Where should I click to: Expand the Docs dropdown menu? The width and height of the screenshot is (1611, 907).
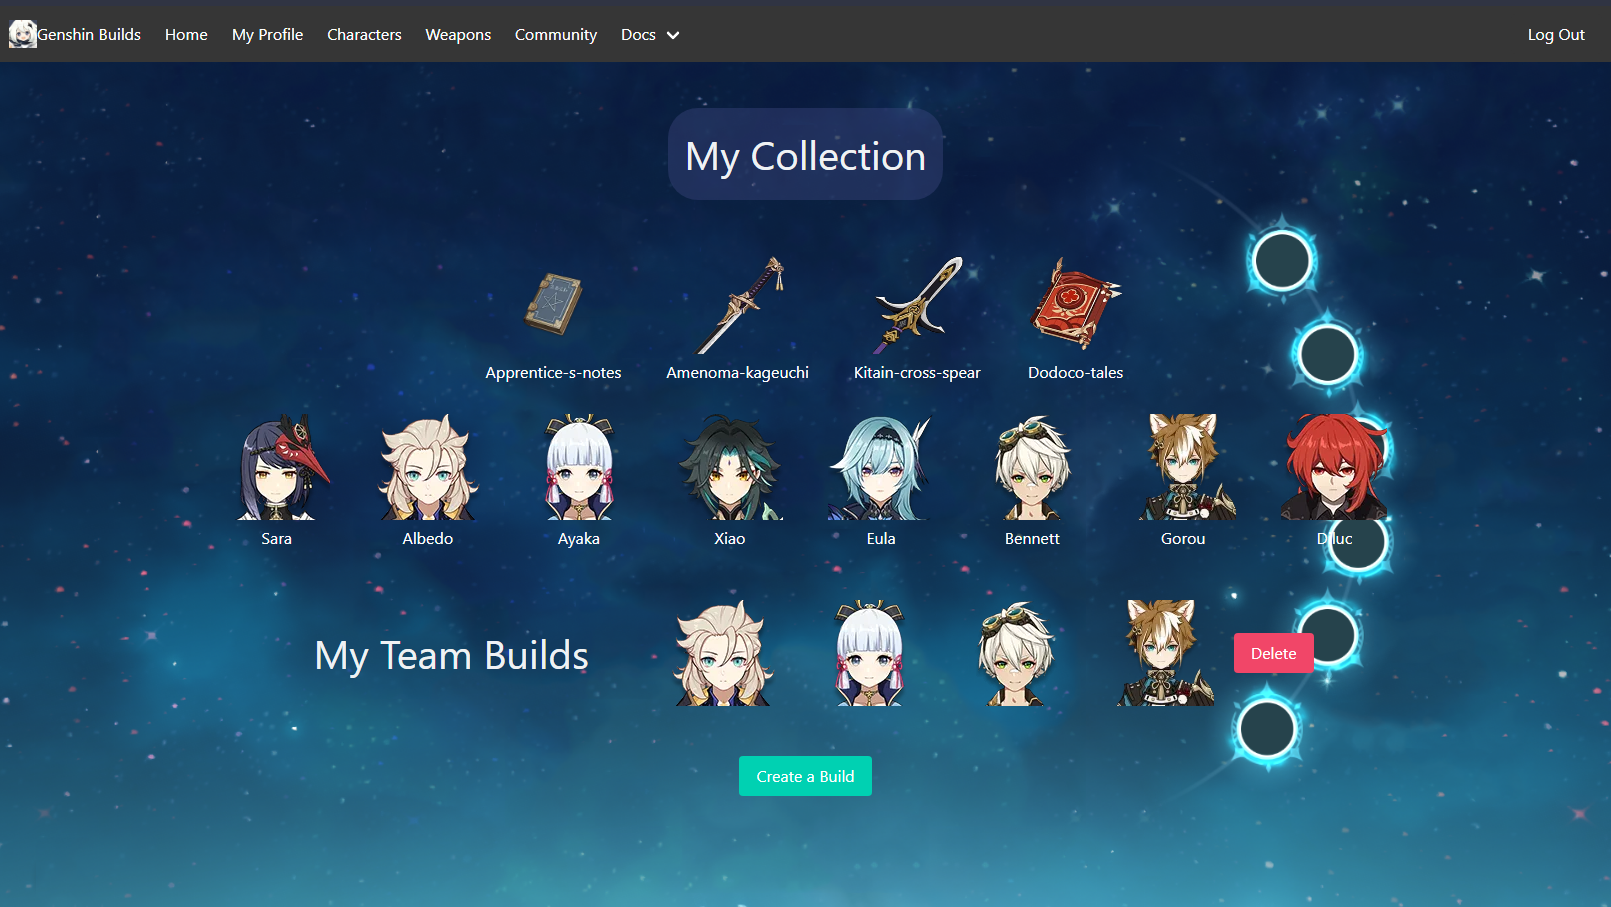(x=650, y=34)
